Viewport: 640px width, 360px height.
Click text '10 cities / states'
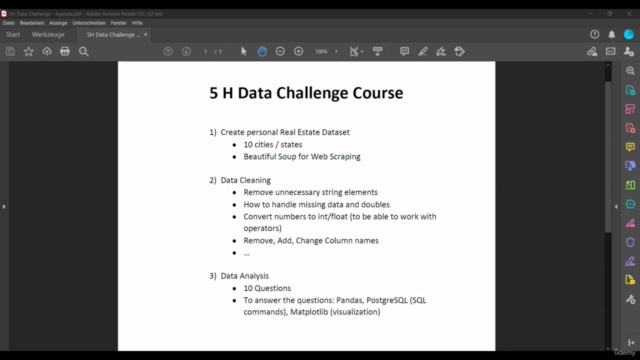pyautogui.click(x=273, y=144)
